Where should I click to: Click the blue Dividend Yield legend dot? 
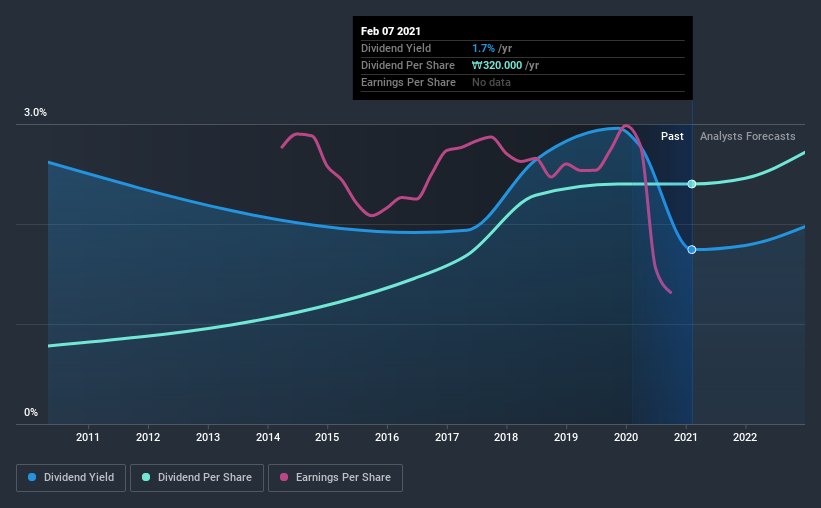click(x=32, y=477)
